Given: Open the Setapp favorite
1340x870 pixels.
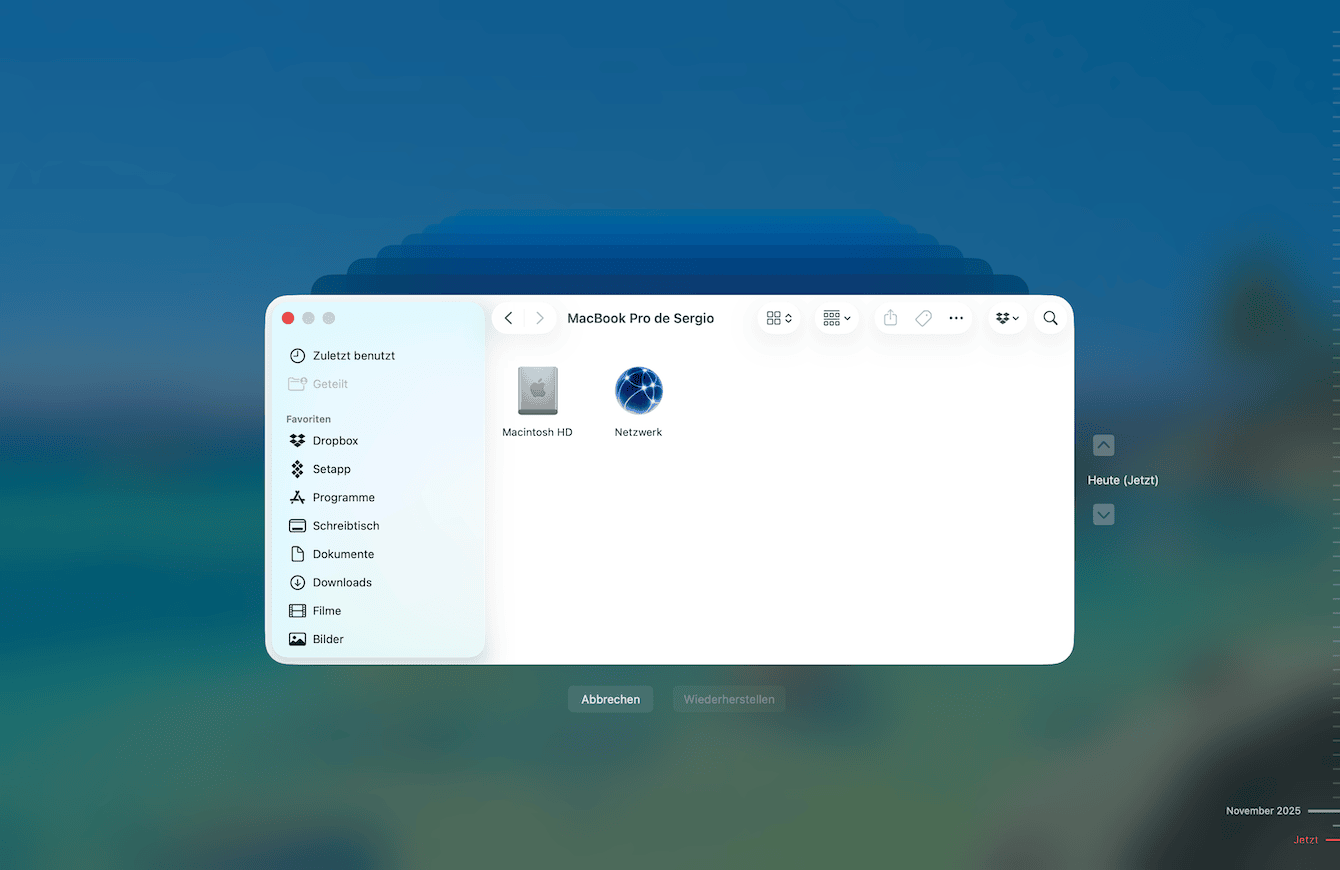Looking at the screenshot, I should point(331,468).
